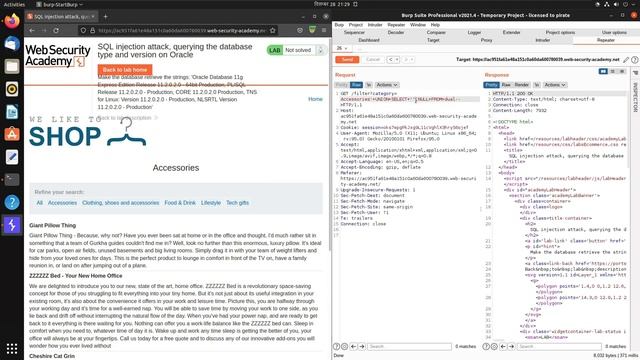The height and width of the screenshot is (360, 640).
Task: Go to previous Response search match
Action: pos(503,347)
